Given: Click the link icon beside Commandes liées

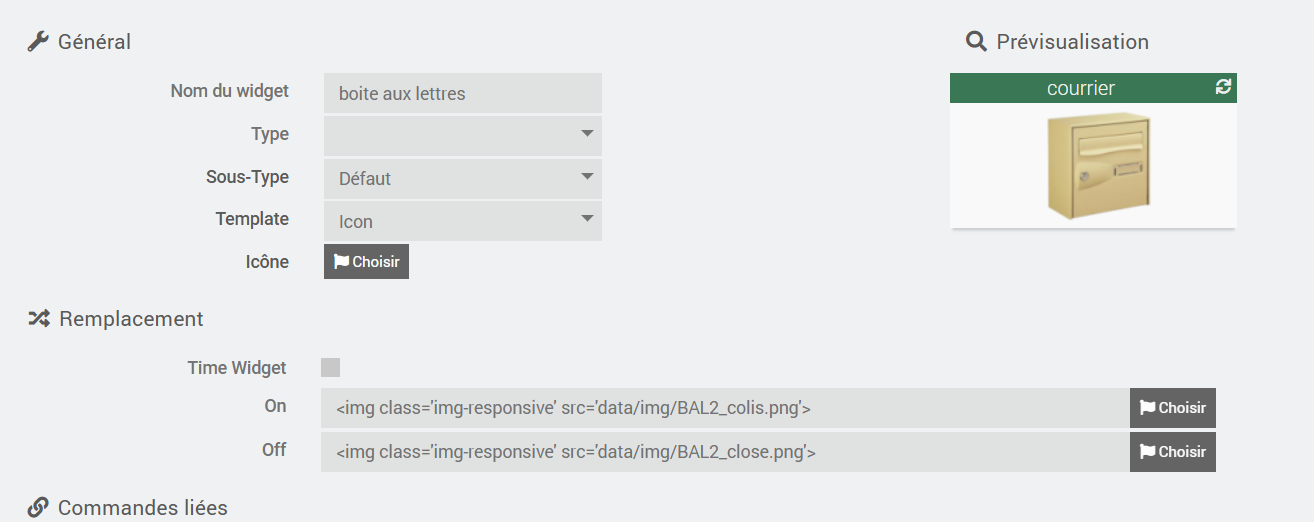Looking at the screenshot, I should pyautogui.click(x=38, y=508).
